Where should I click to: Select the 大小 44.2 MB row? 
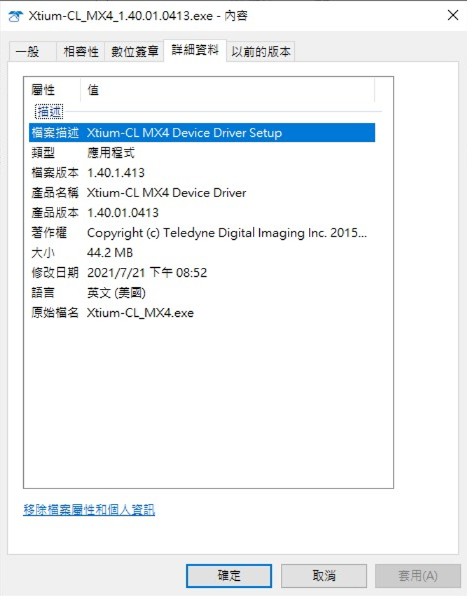pos(202,253)
